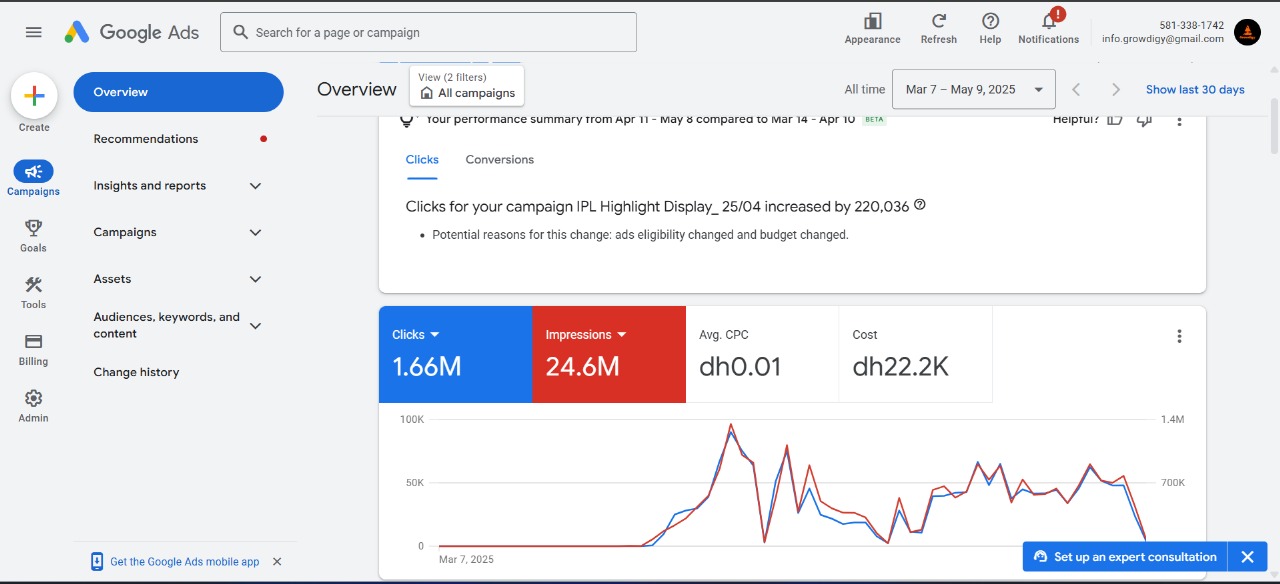Expand Insights and reports section
Screen dimensions: 1280x584
click(x=255, y=186)
